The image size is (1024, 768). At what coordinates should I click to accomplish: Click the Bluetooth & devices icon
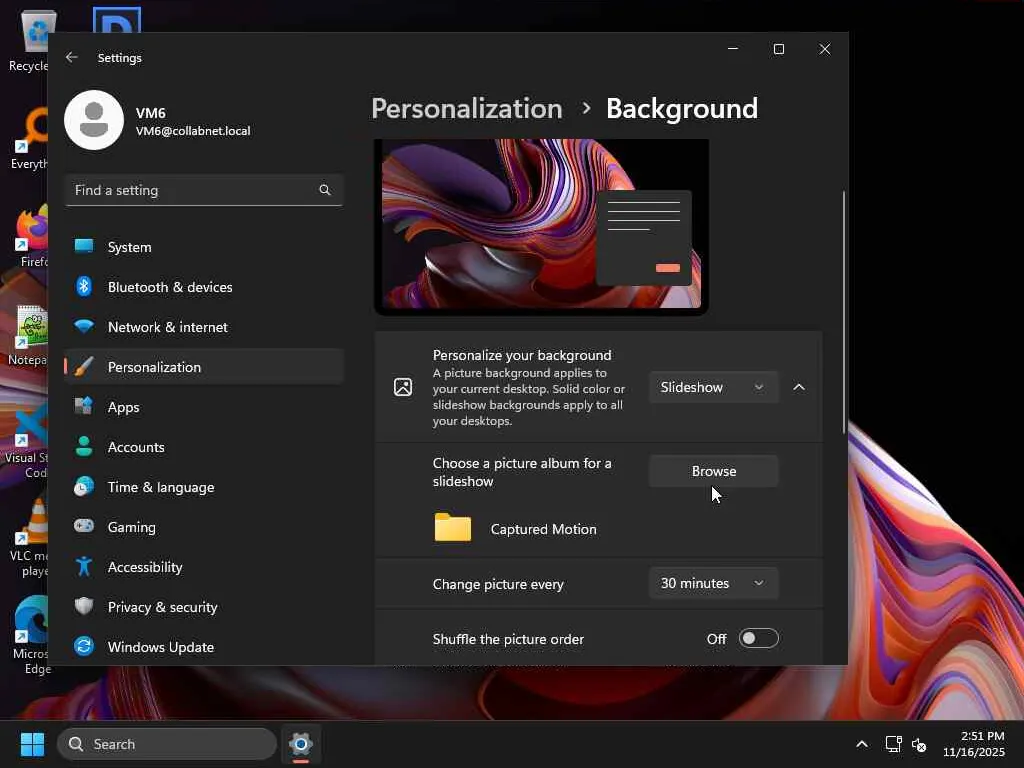coord(84,287)
